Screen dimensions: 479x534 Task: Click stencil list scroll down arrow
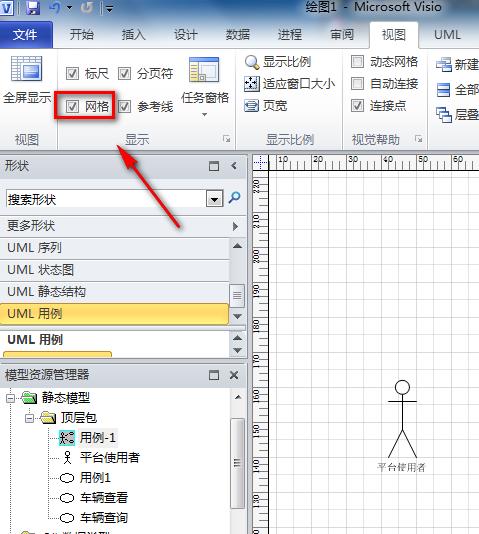[x=237, y=316]
